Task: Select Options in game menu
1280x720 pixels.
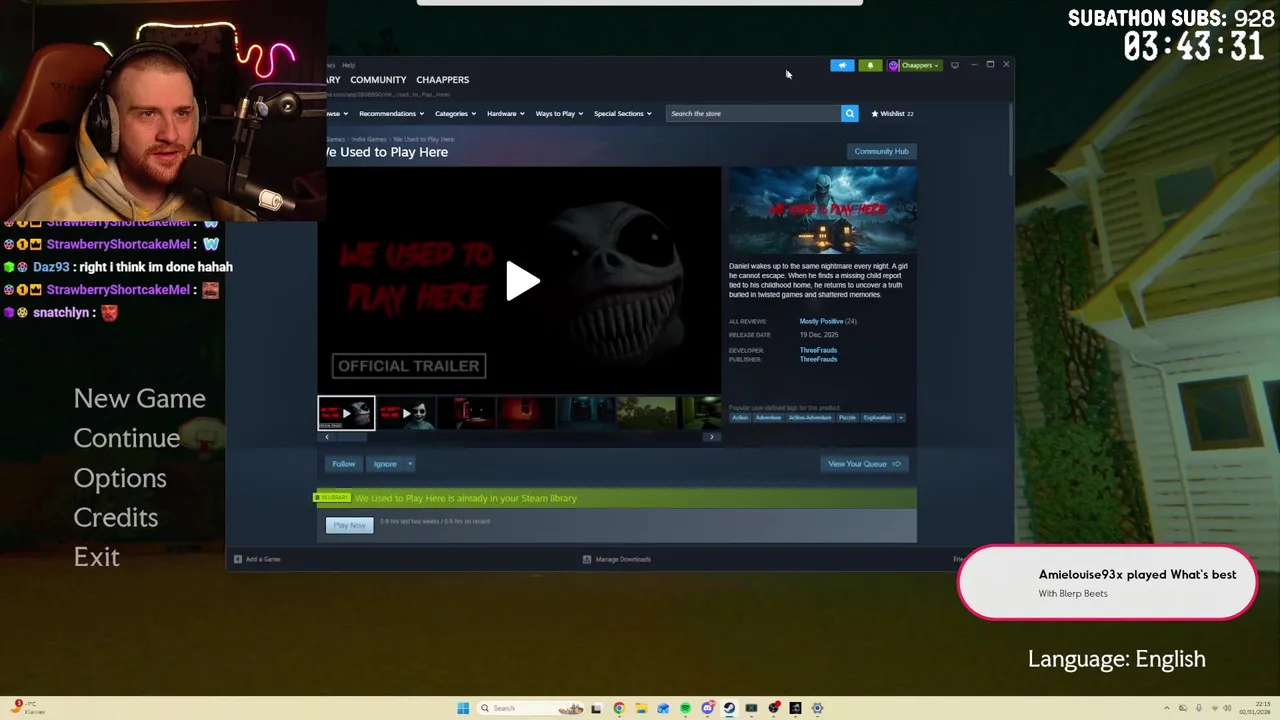Action: click(x=119, y=478)
